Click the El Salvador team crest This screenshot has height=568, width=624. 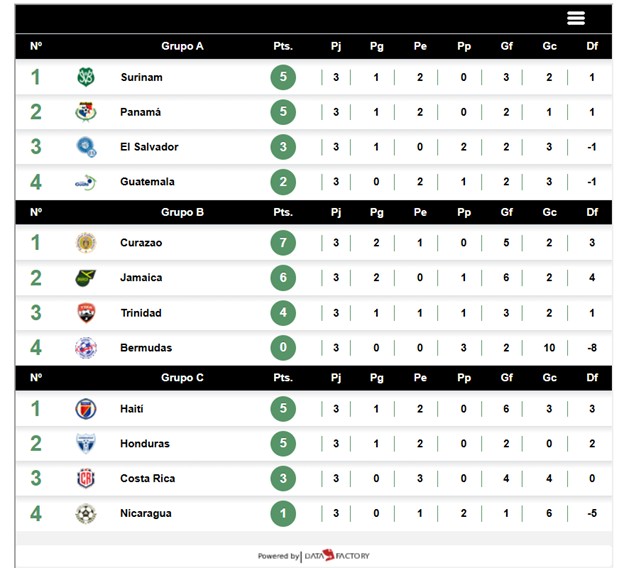click(x=86, y=147)
